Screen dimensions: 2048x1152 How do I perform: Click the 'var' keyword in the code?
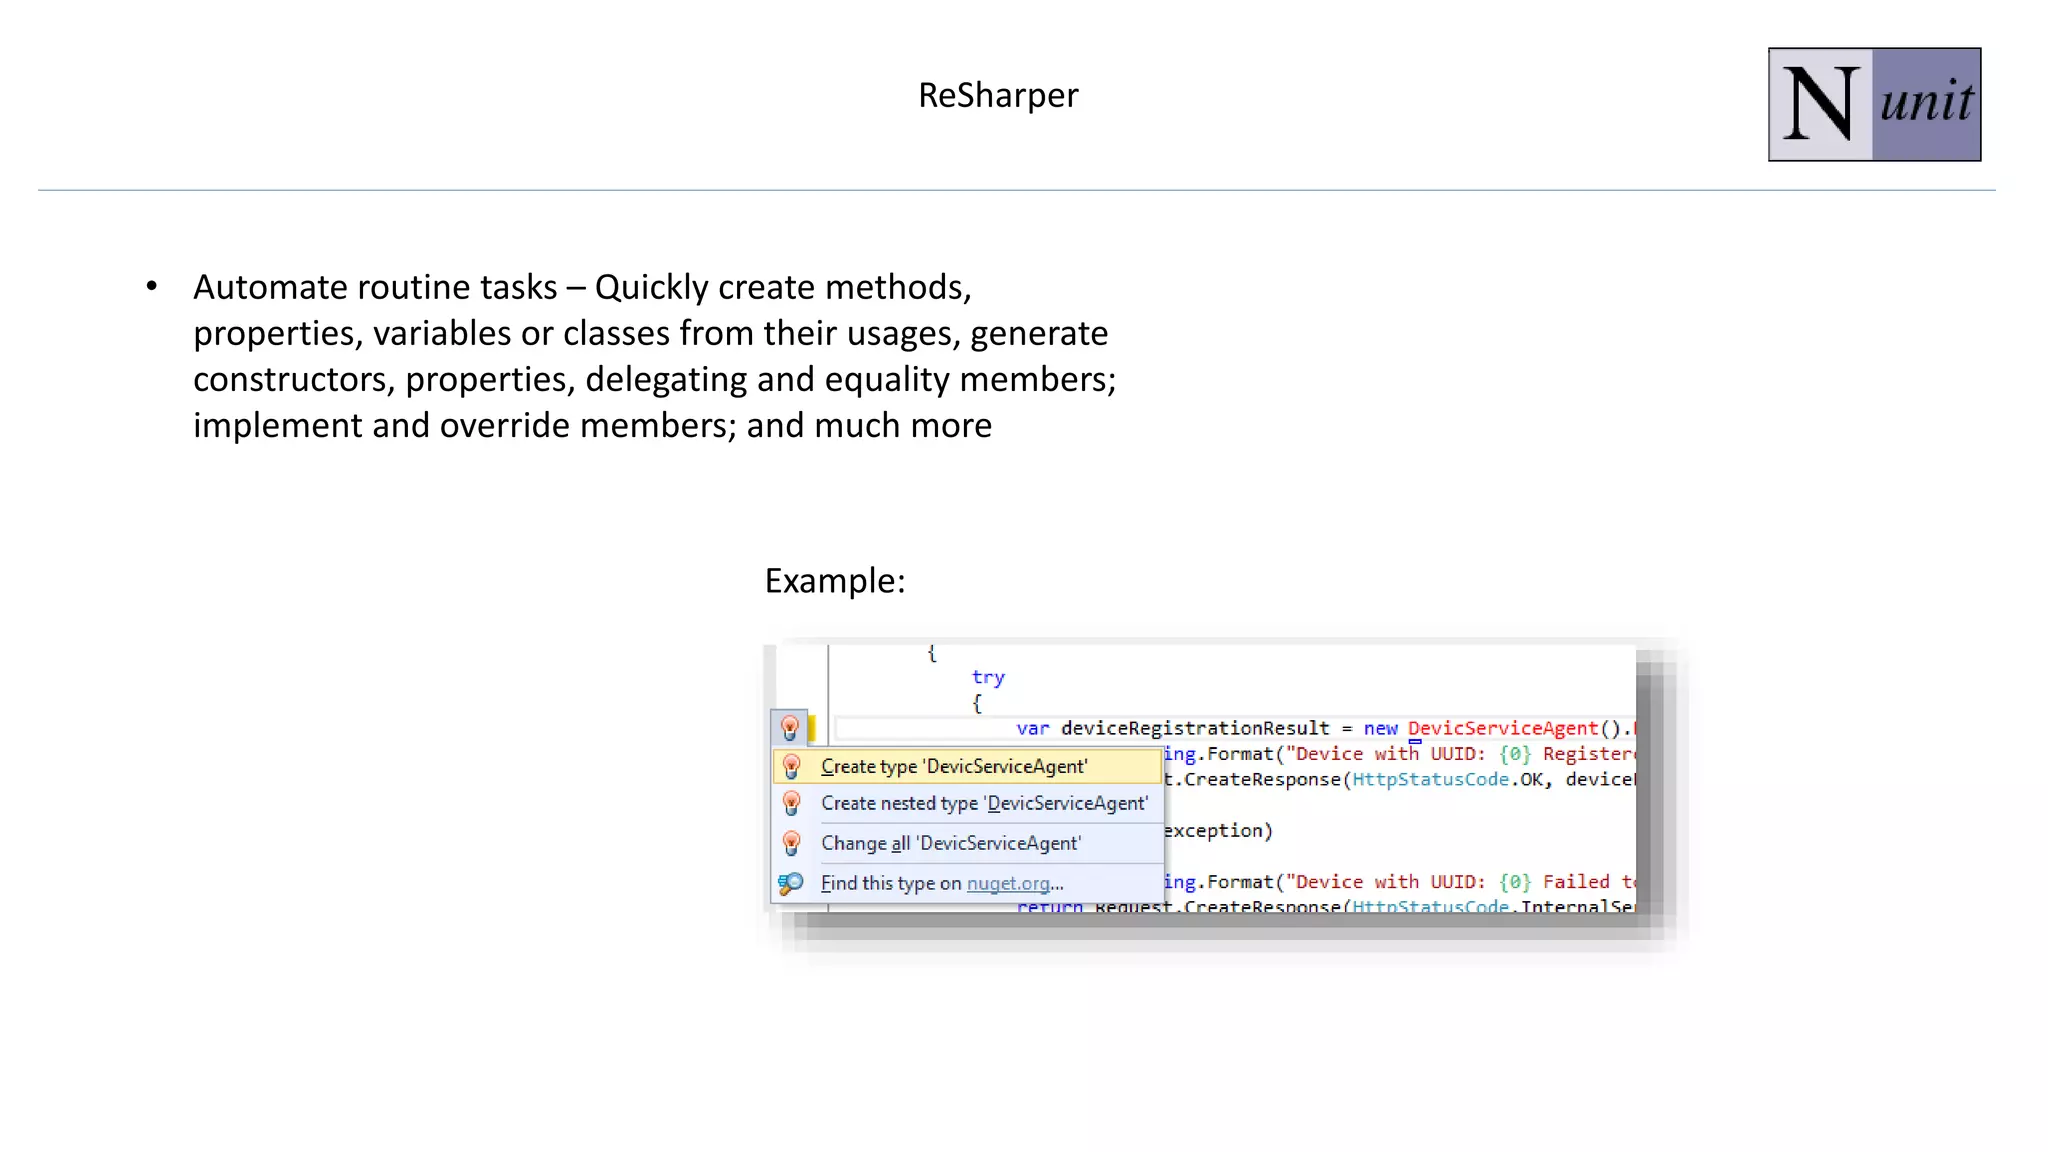click(1033, 728)
